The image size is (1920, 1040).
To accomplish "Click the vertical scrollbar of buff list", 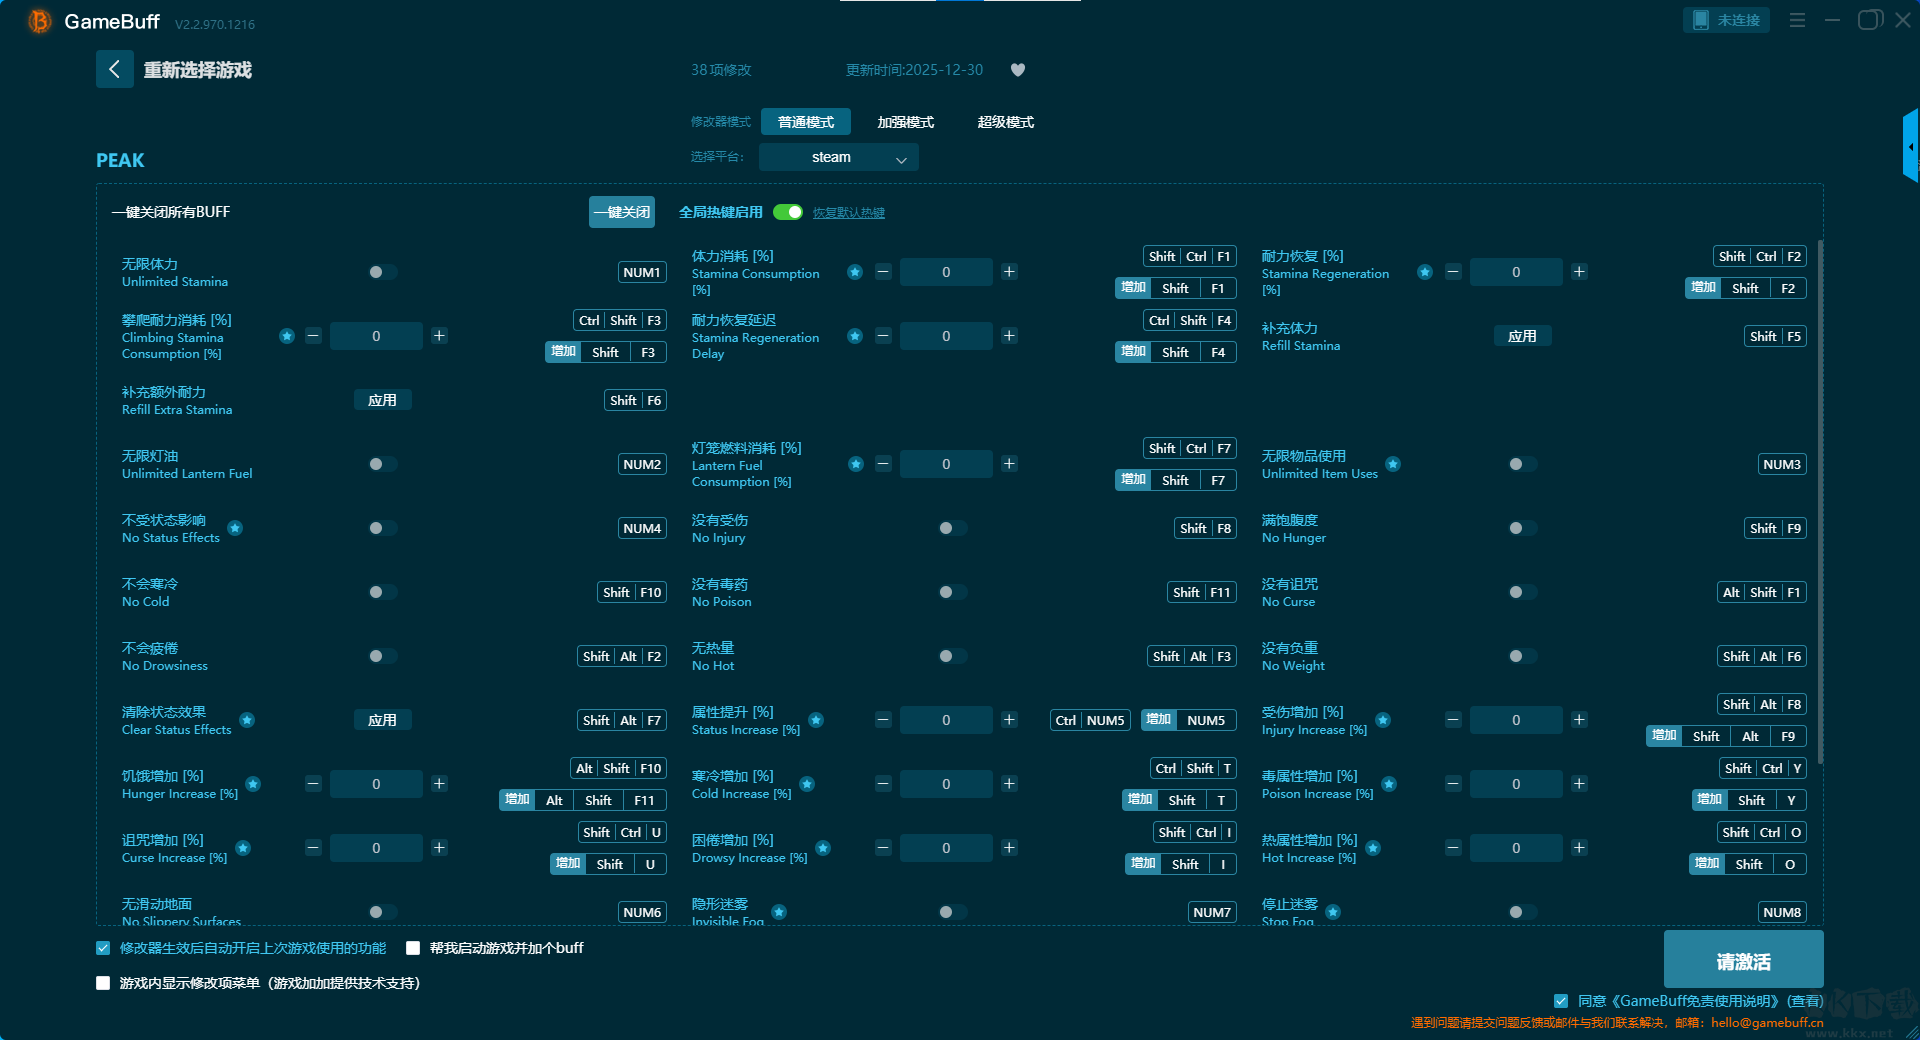I will 1820,500.
